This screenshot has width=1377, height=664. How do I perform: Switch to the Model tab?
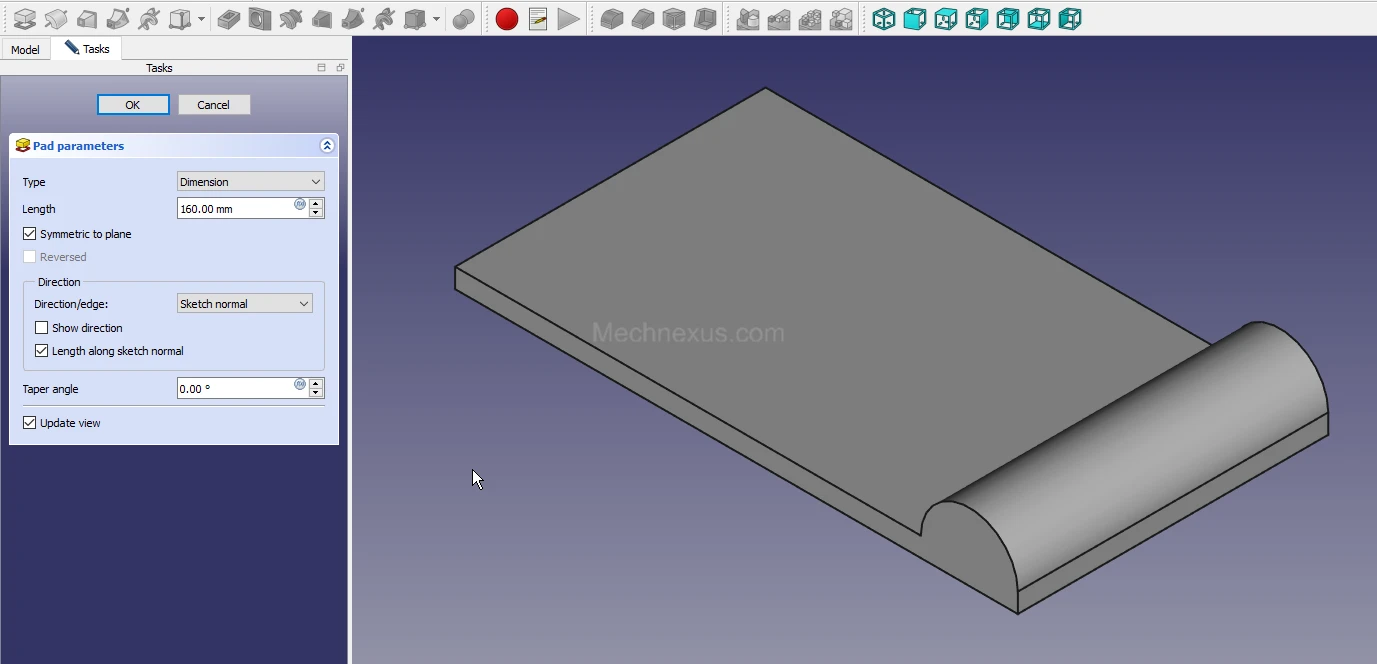point(25,49)
